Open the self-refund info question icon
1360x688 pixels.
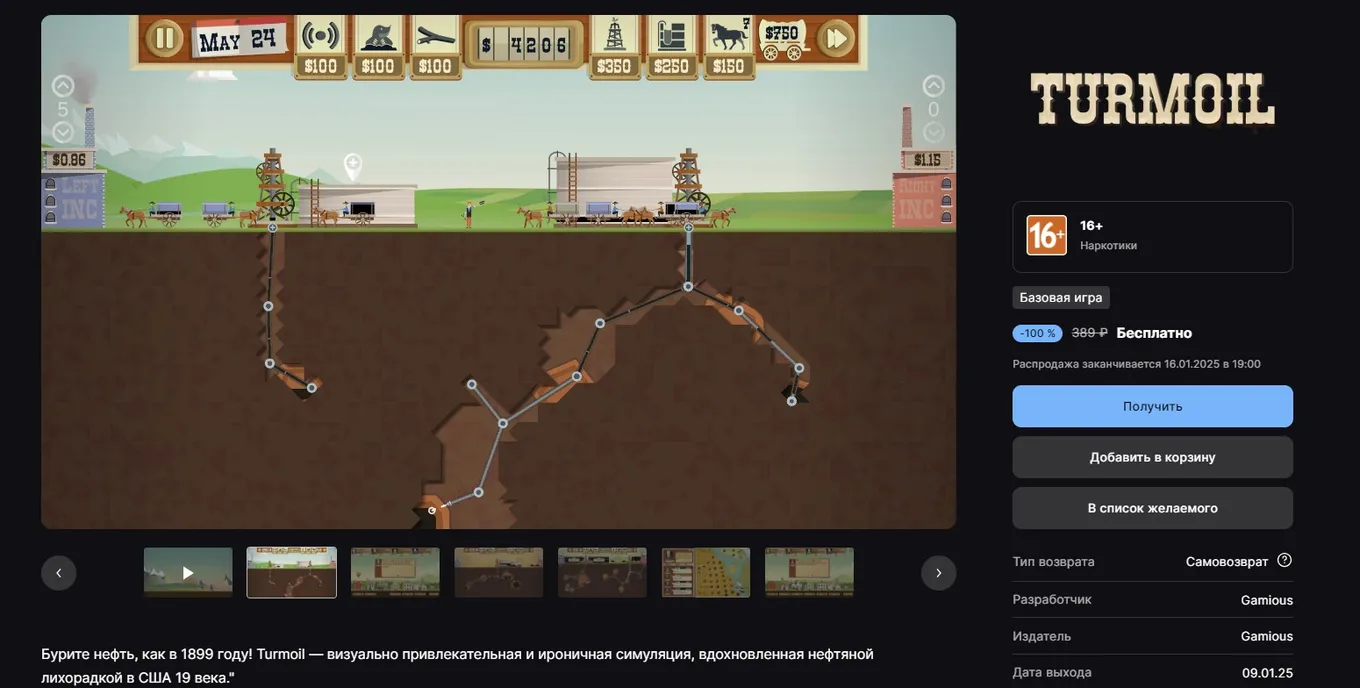[x=1285, y=560]
